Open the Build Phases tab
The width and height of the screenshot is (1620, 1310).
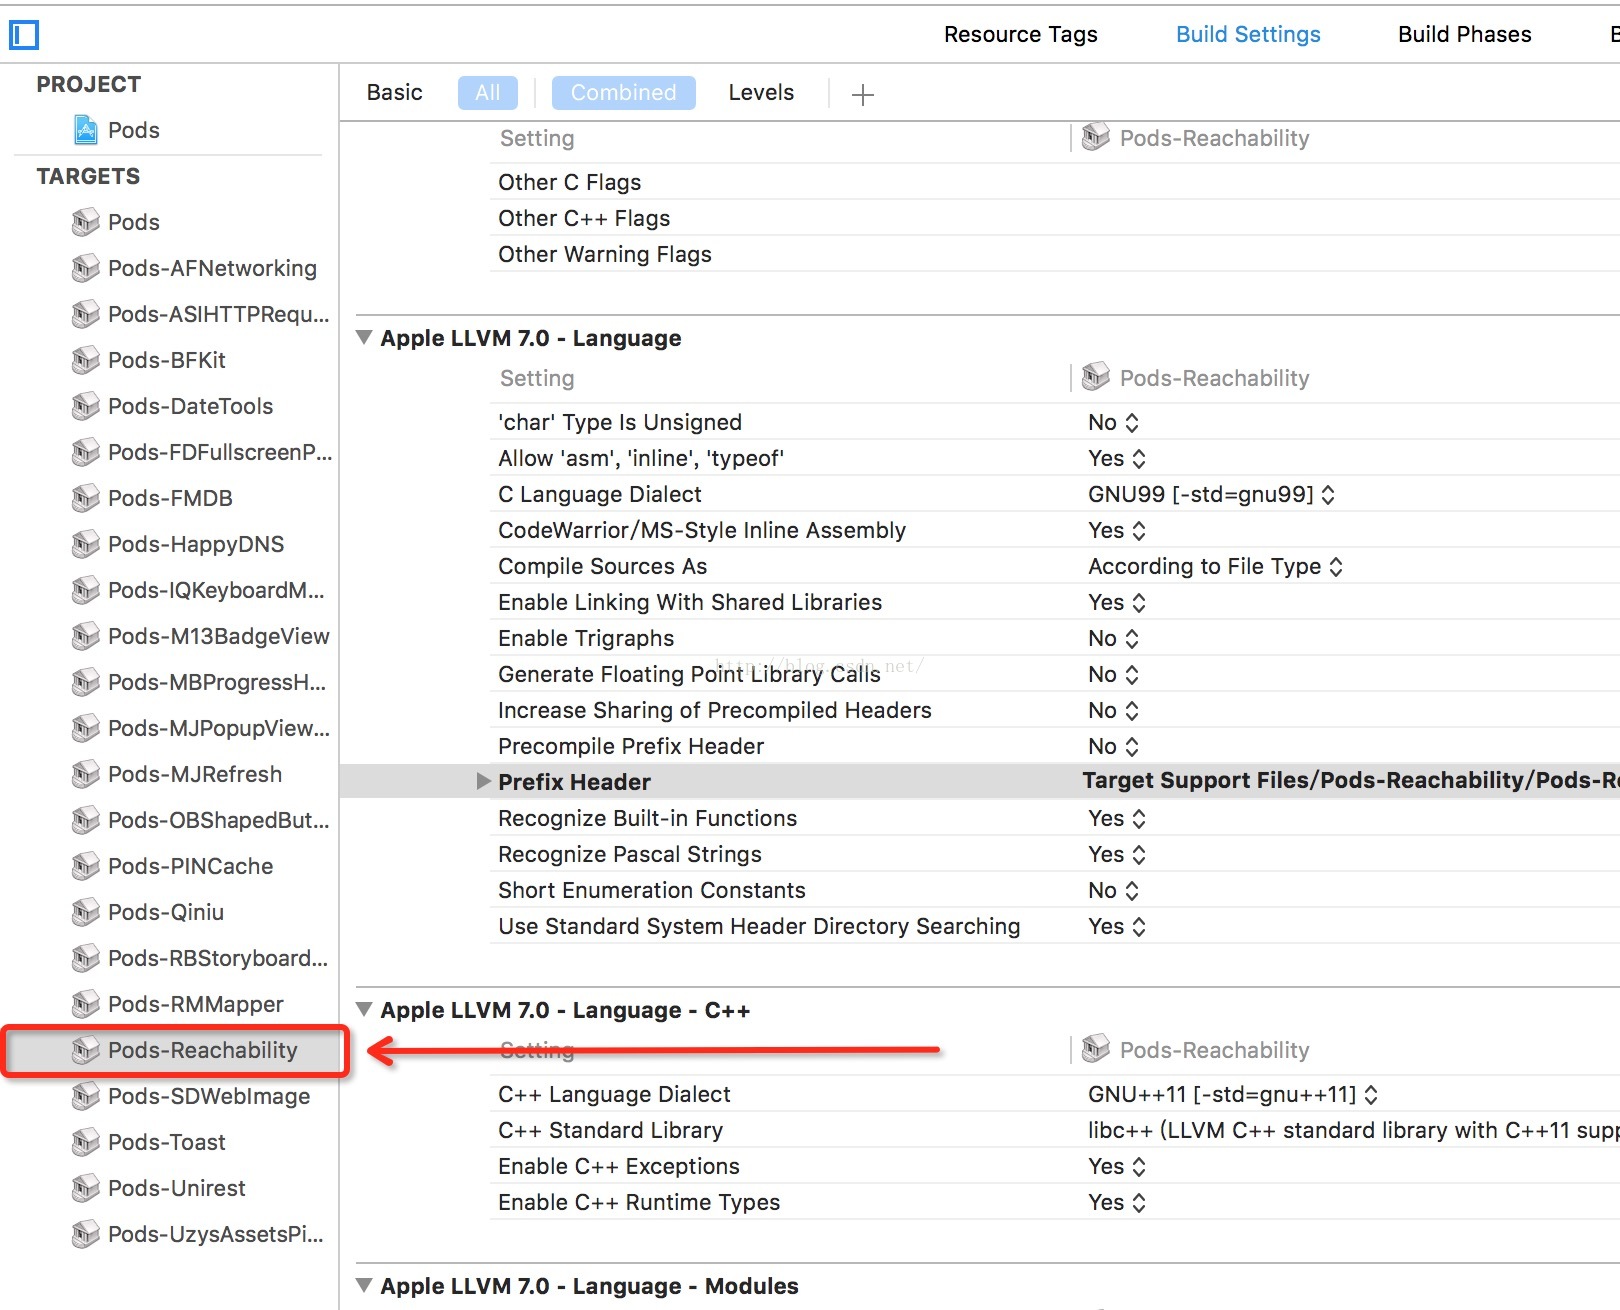pyautogui.click(x=1464, y=34)
